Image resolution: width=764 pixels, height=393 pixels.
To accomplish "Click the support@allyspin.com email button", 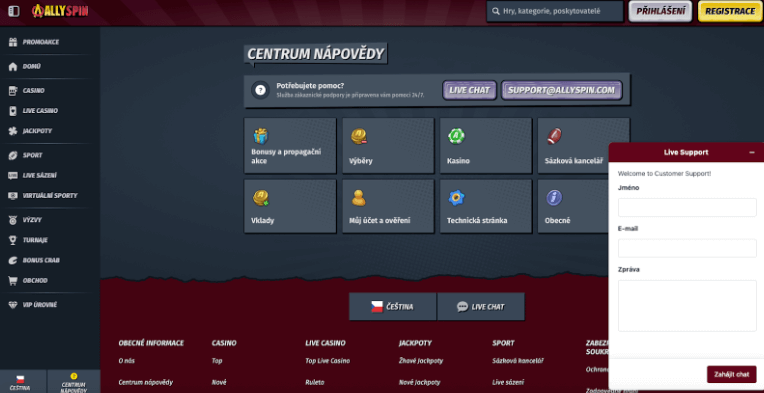I will coord(562,91).
